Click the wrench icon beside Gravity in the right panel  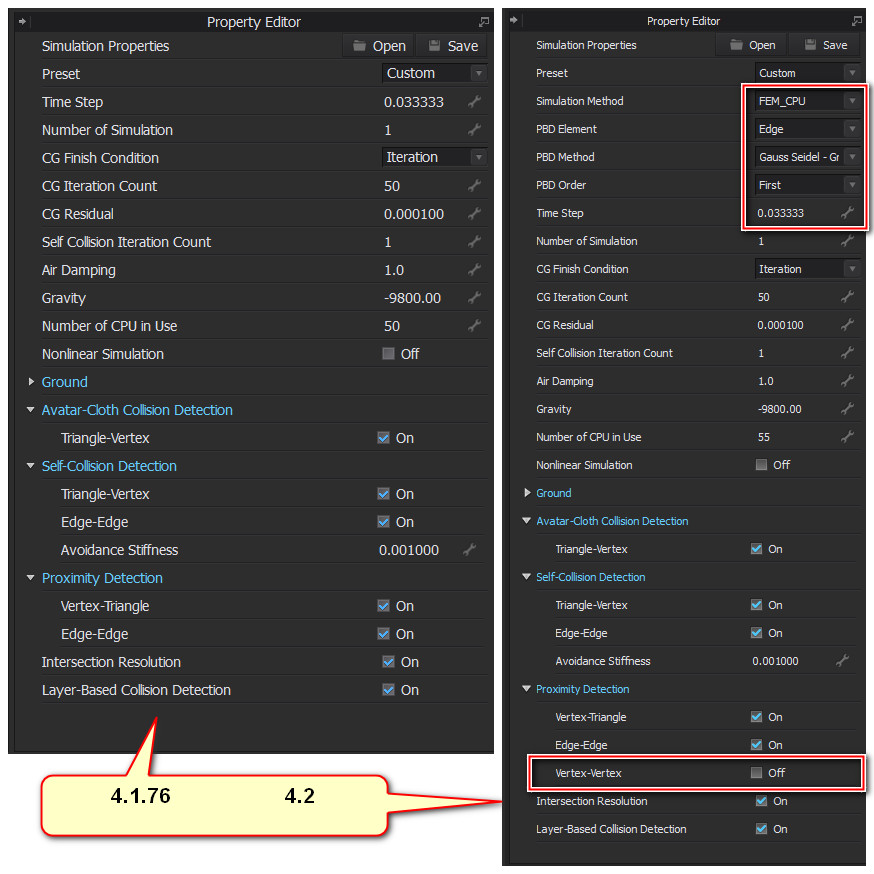click(846, 409)
